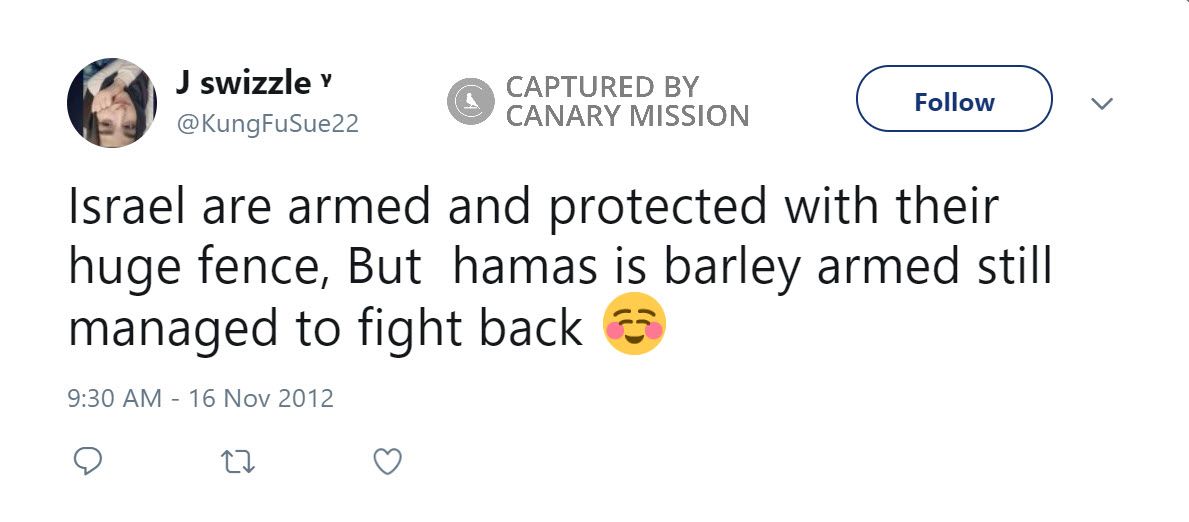This screenshot has width=1189, height=522.
Task: Click the CAPTURED BY watermark text
Action: 602,87
